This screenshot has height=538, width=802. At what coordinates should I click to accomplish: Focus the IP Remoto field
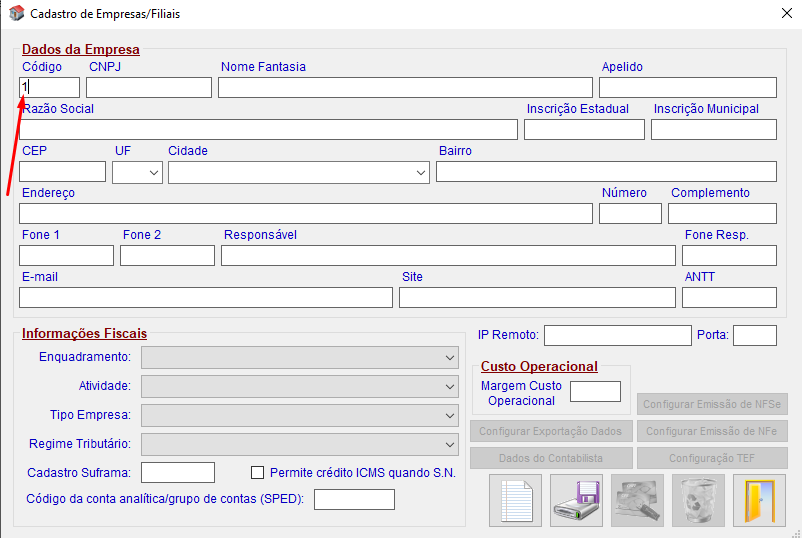[x=618, y=335]
